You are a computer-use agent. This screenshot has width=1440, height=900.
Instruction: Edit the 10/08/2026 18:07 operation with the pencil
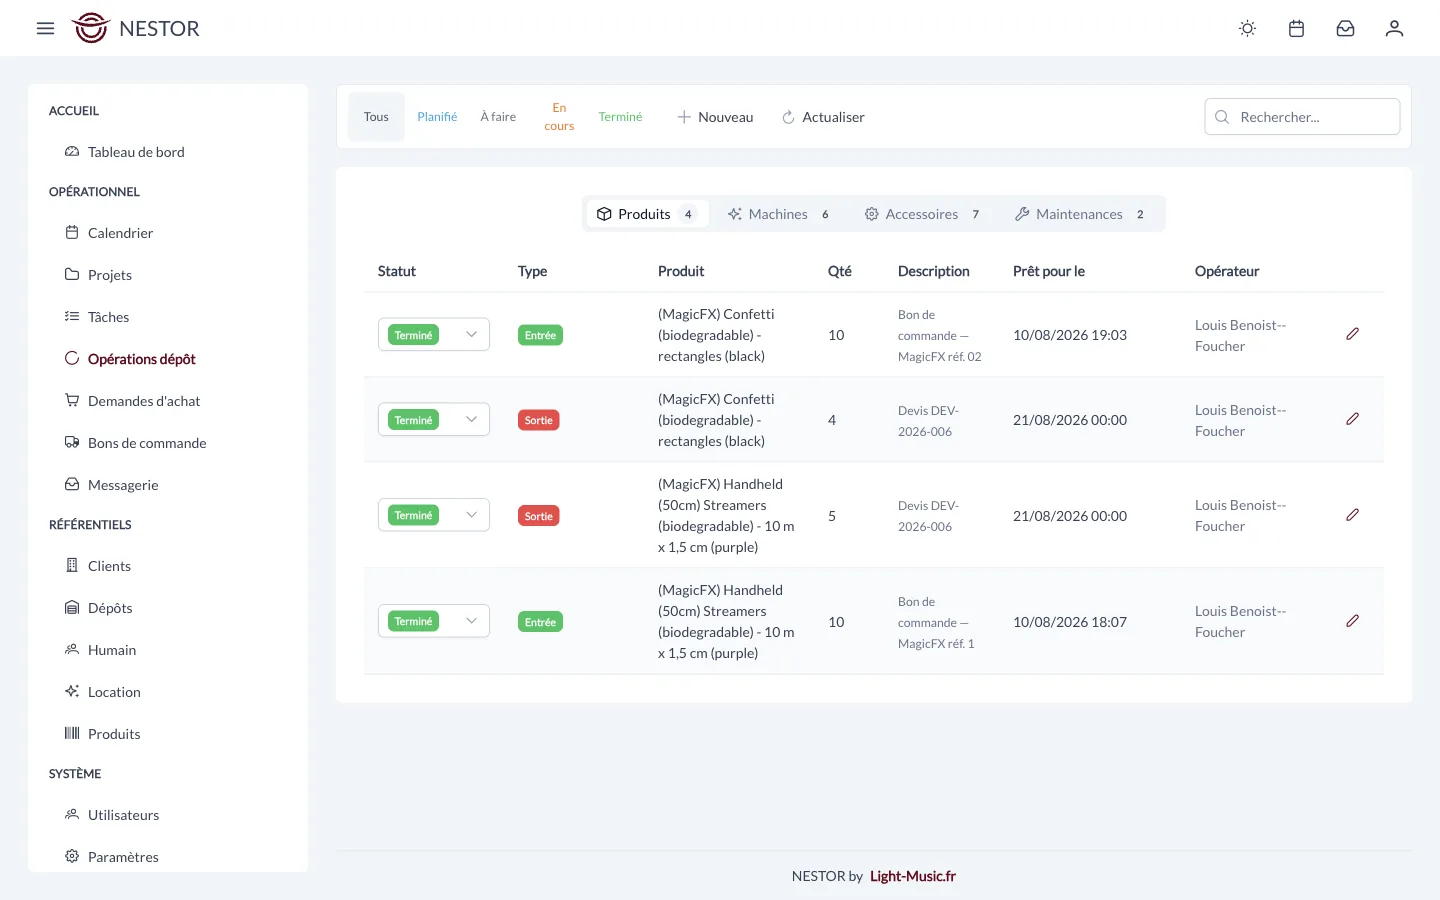1352,621
